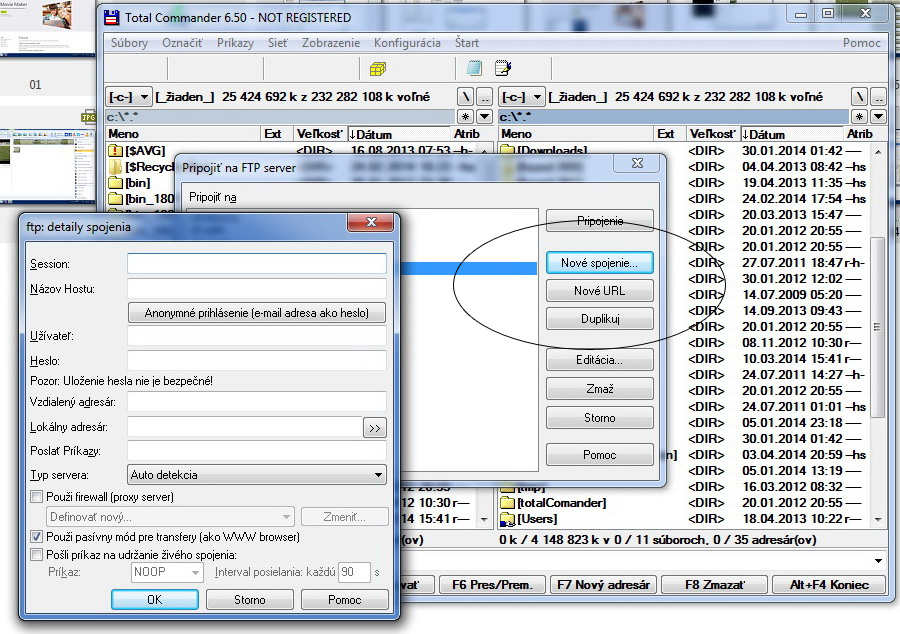Expand the command line history dropdown

[x=879, y=561]
